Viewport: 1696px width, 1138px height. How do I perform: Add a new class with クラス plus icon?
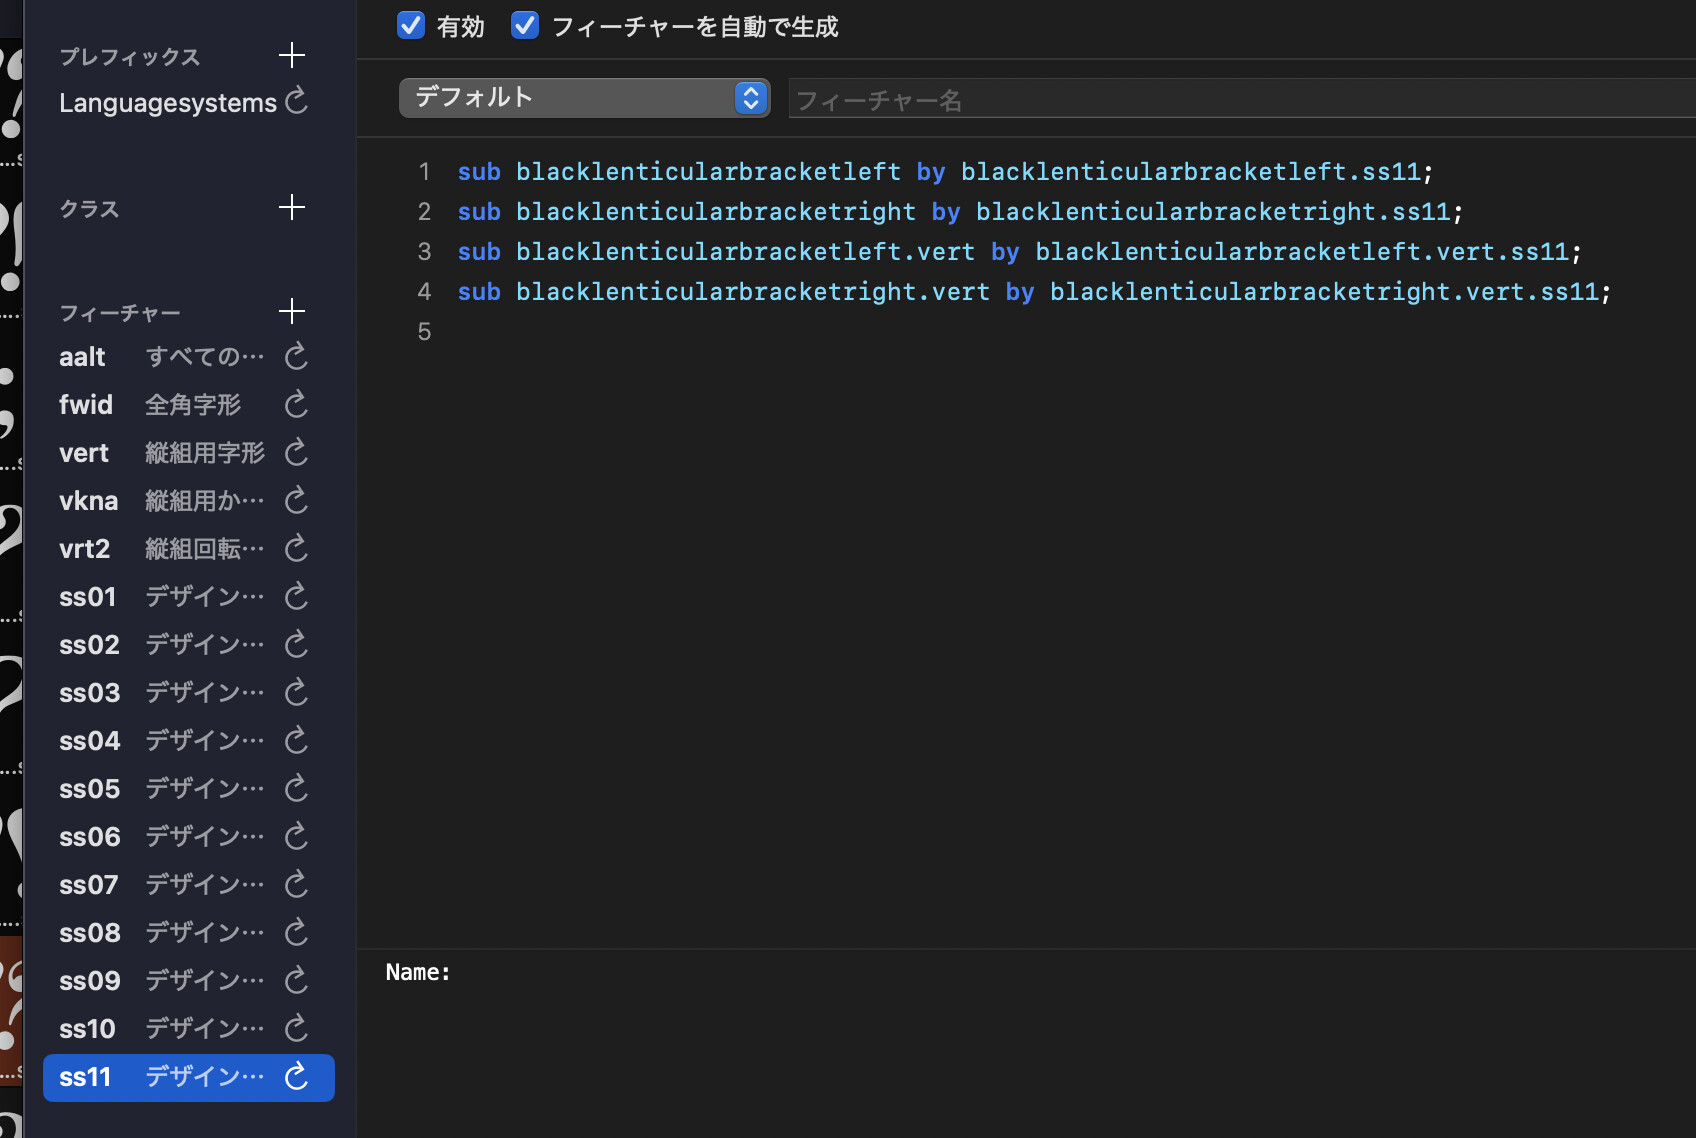(x=291, y=207)
